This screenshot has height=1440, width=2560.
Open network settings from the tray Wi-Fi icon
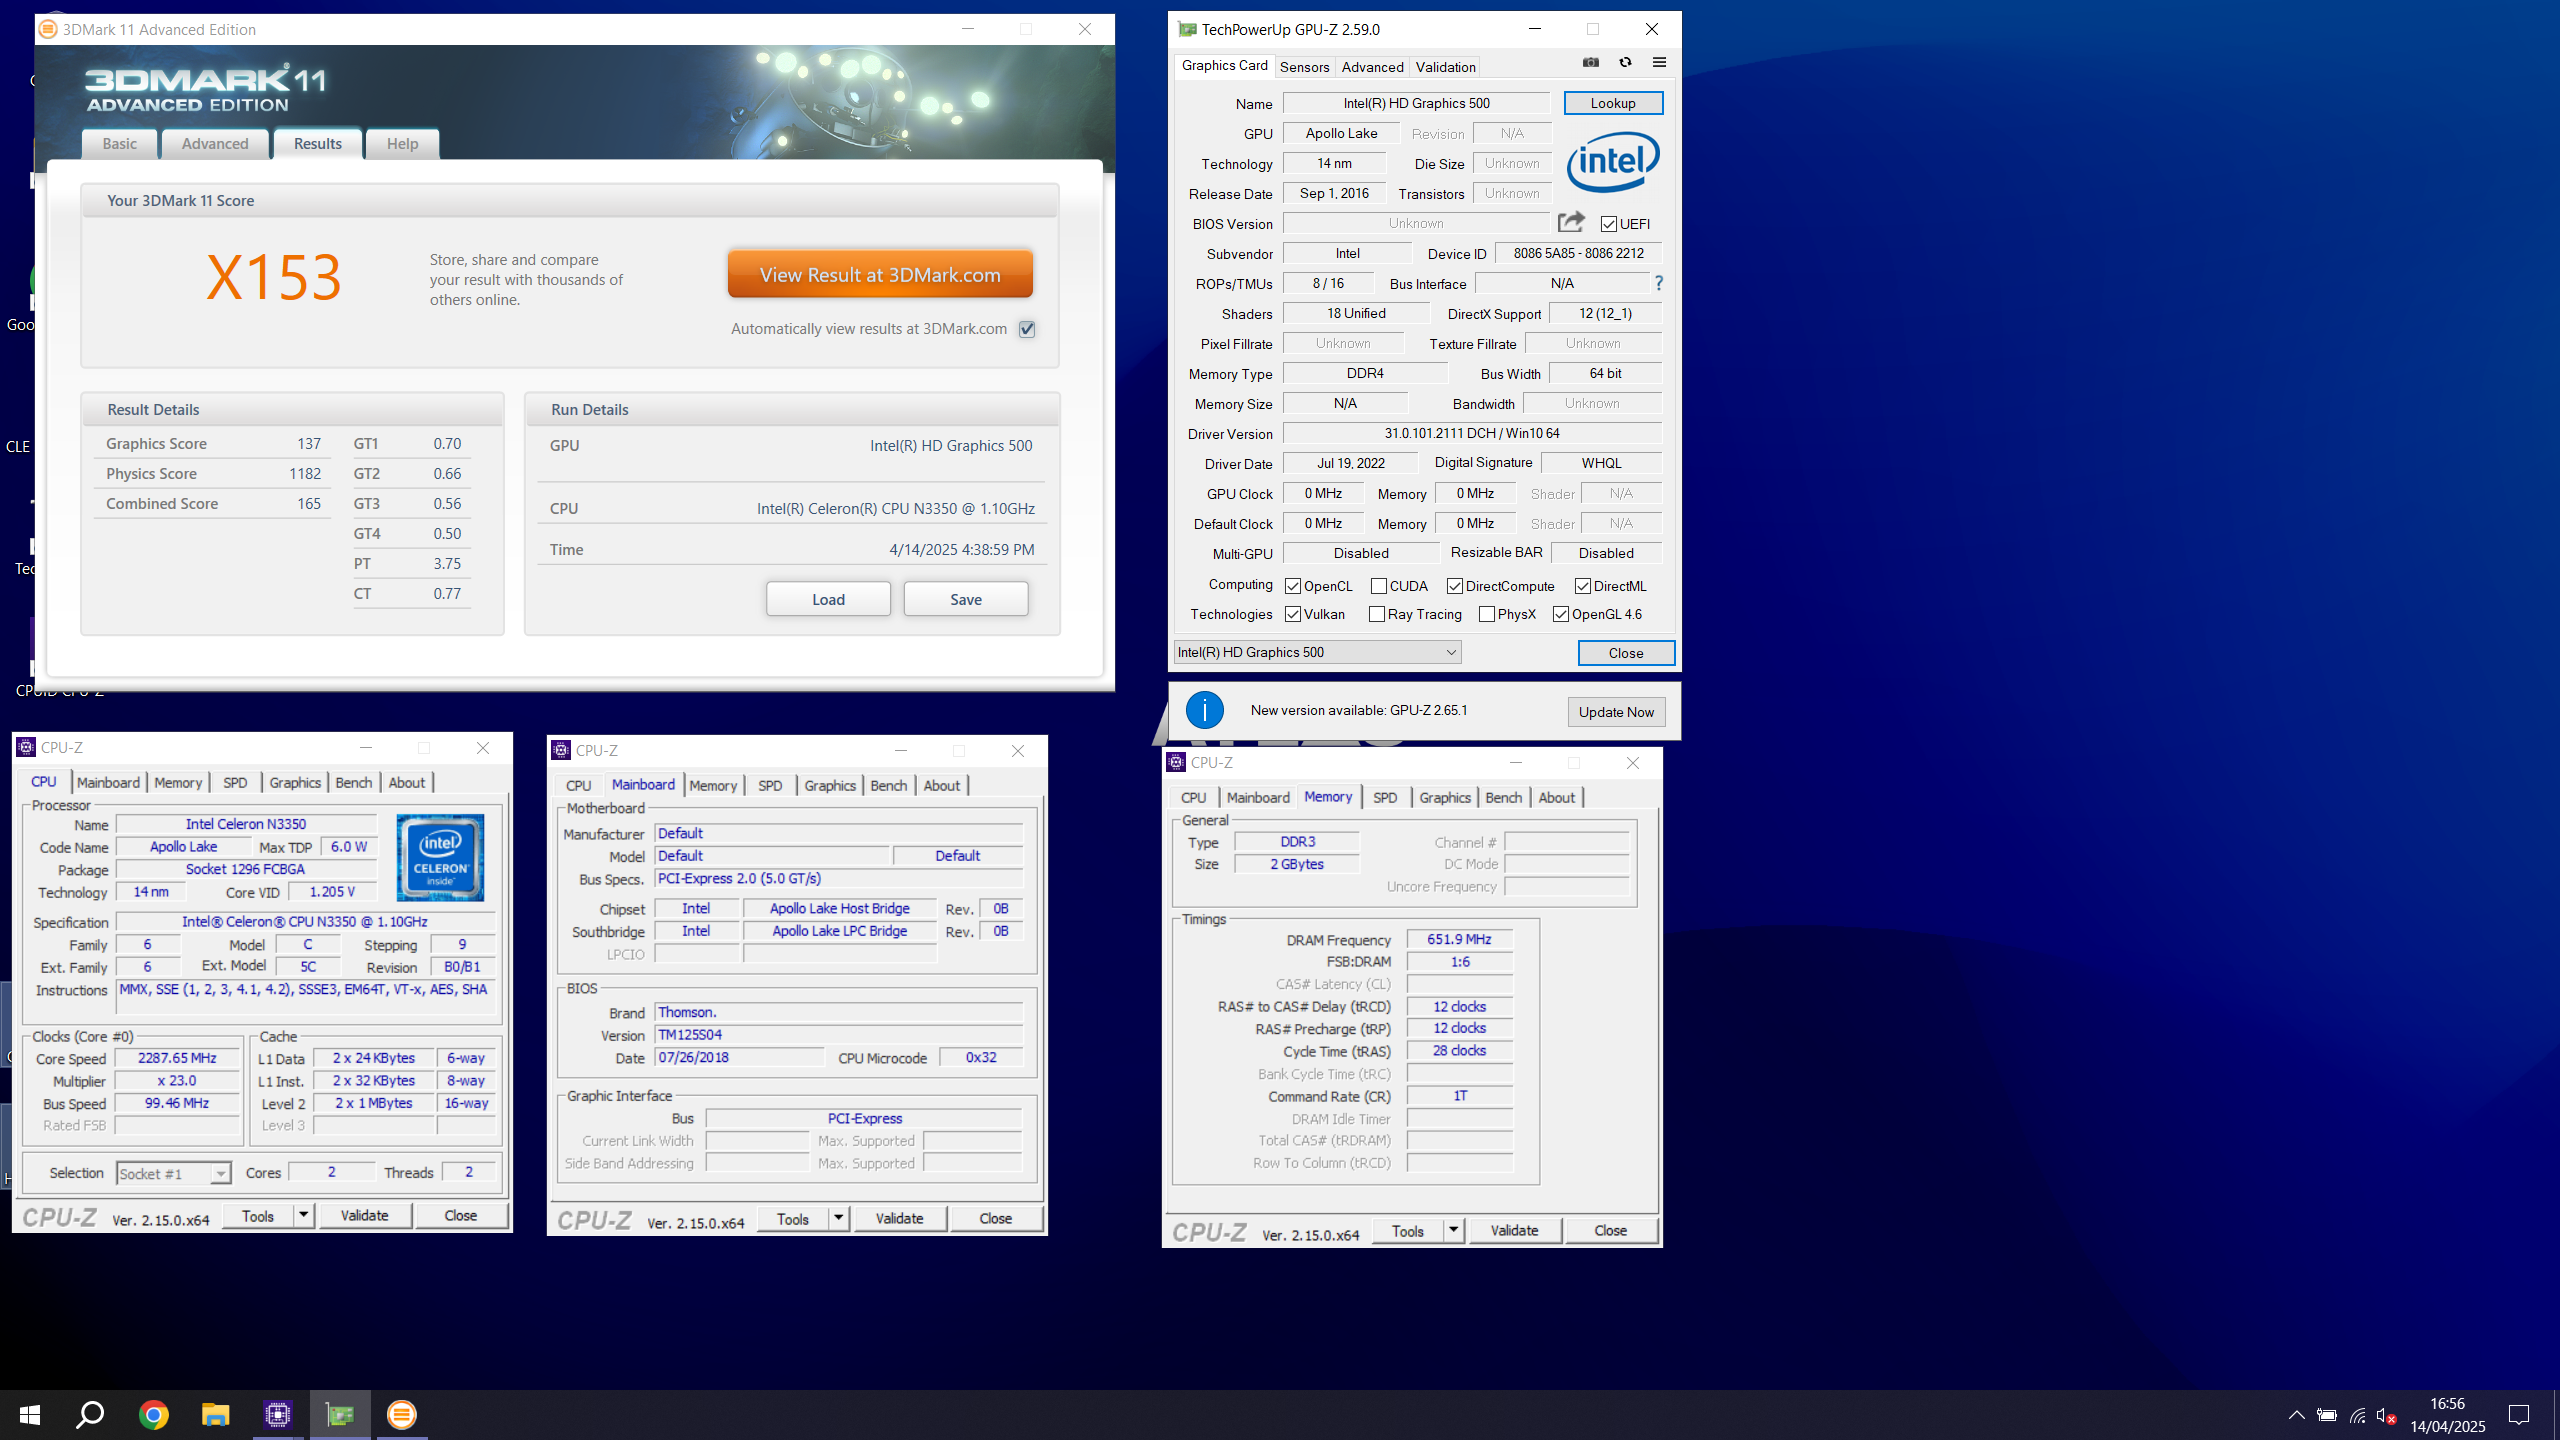point(2357,1415)
